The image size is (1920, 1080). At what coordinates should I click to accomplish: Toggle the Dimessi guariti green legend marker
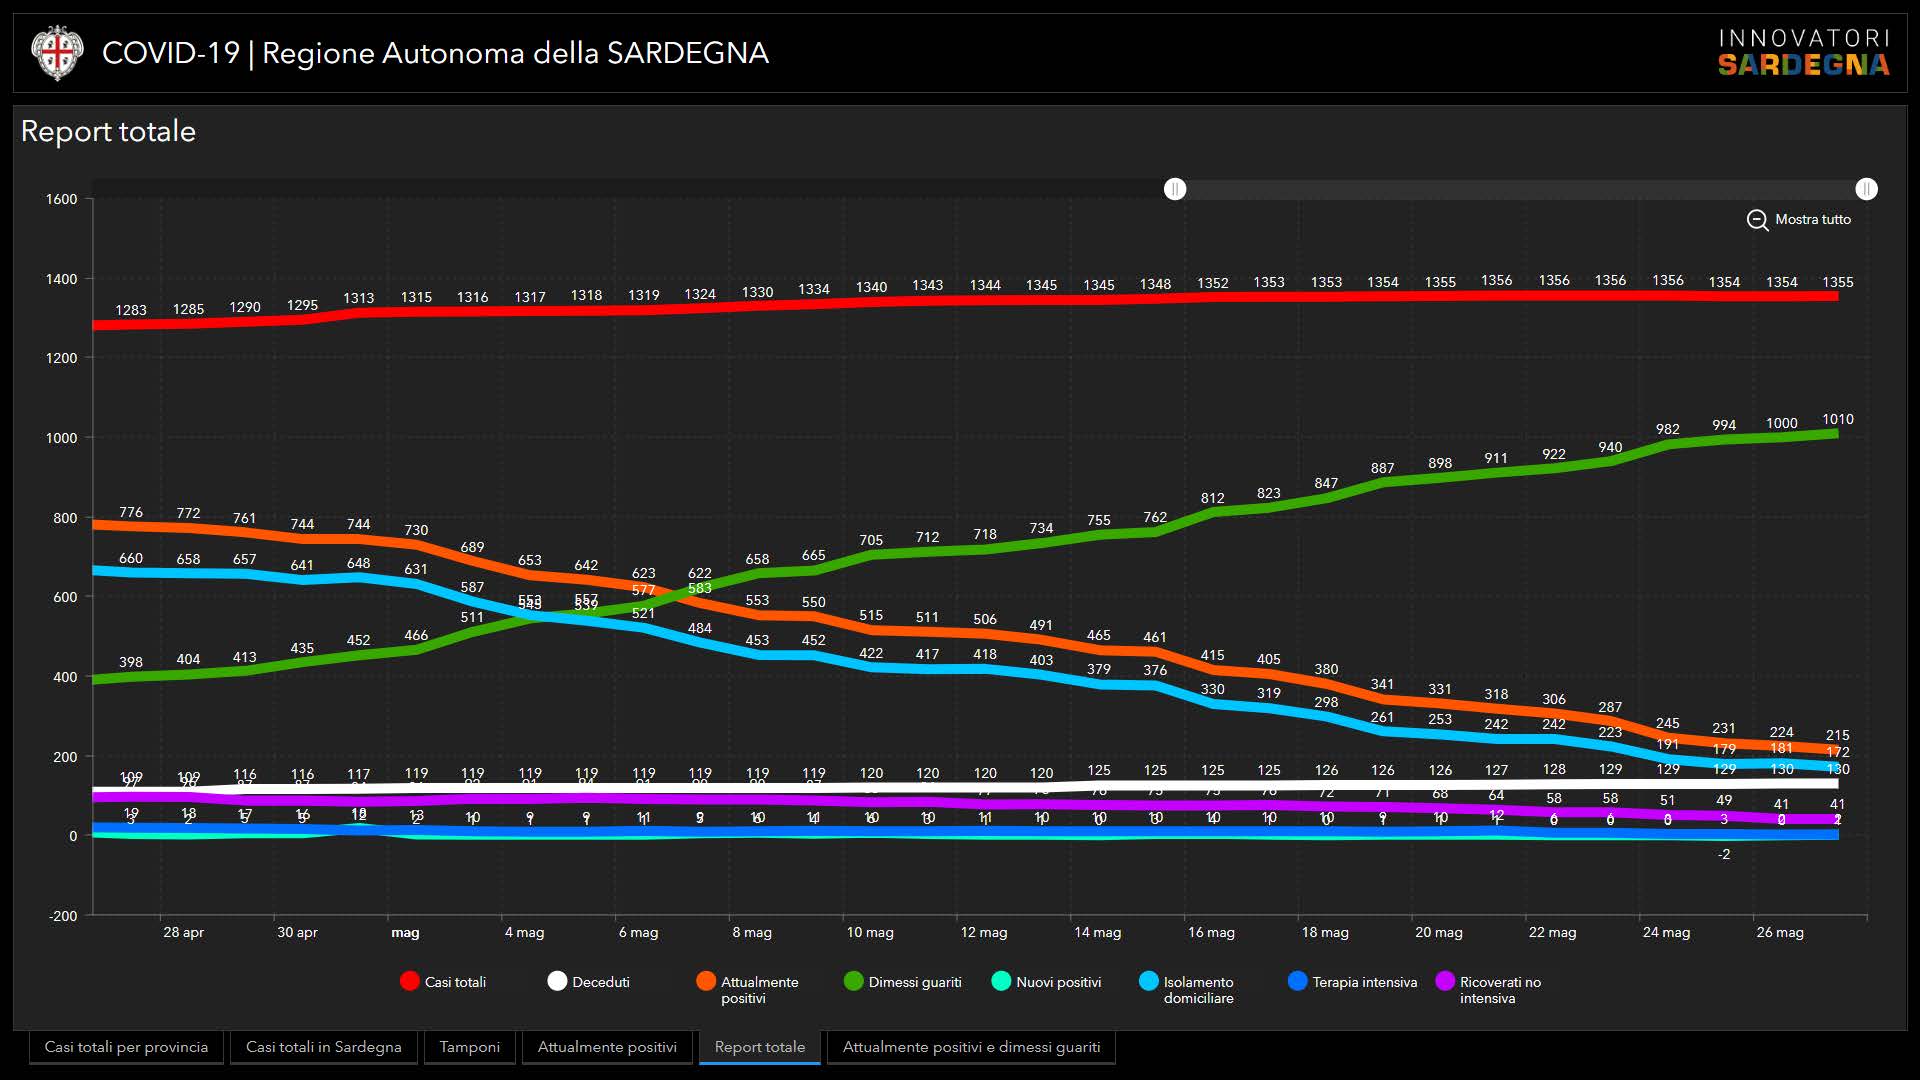click(x=853, y=981)
